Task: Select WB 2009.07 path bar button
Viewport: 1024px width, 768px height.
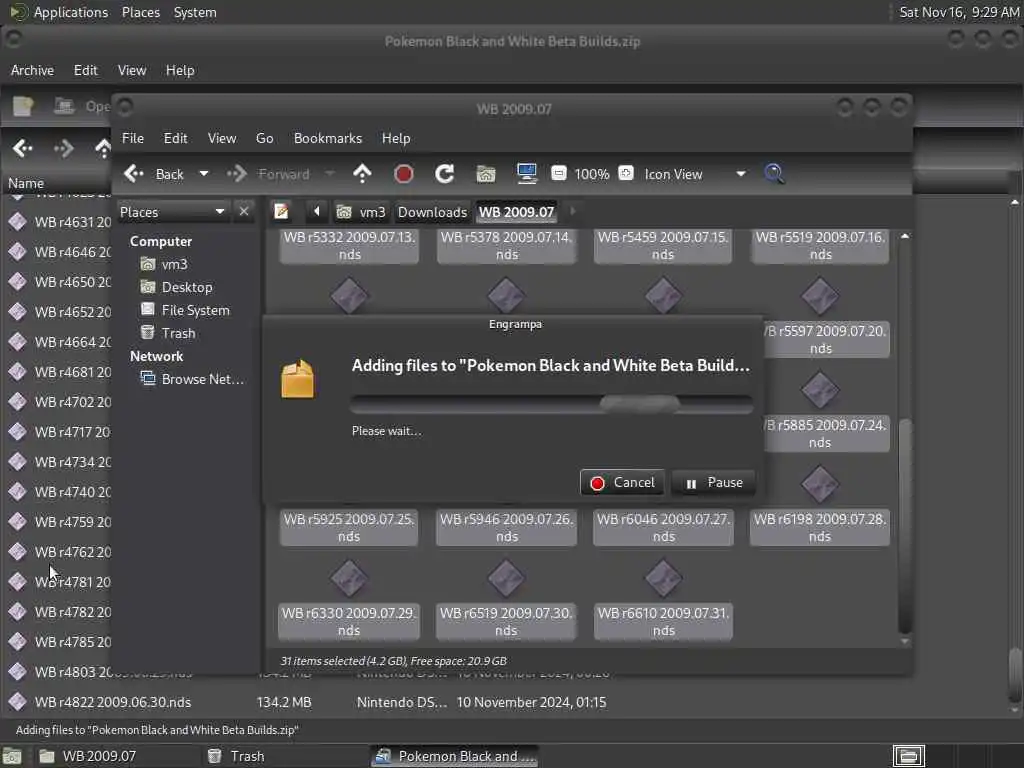Action: [517, 212]
